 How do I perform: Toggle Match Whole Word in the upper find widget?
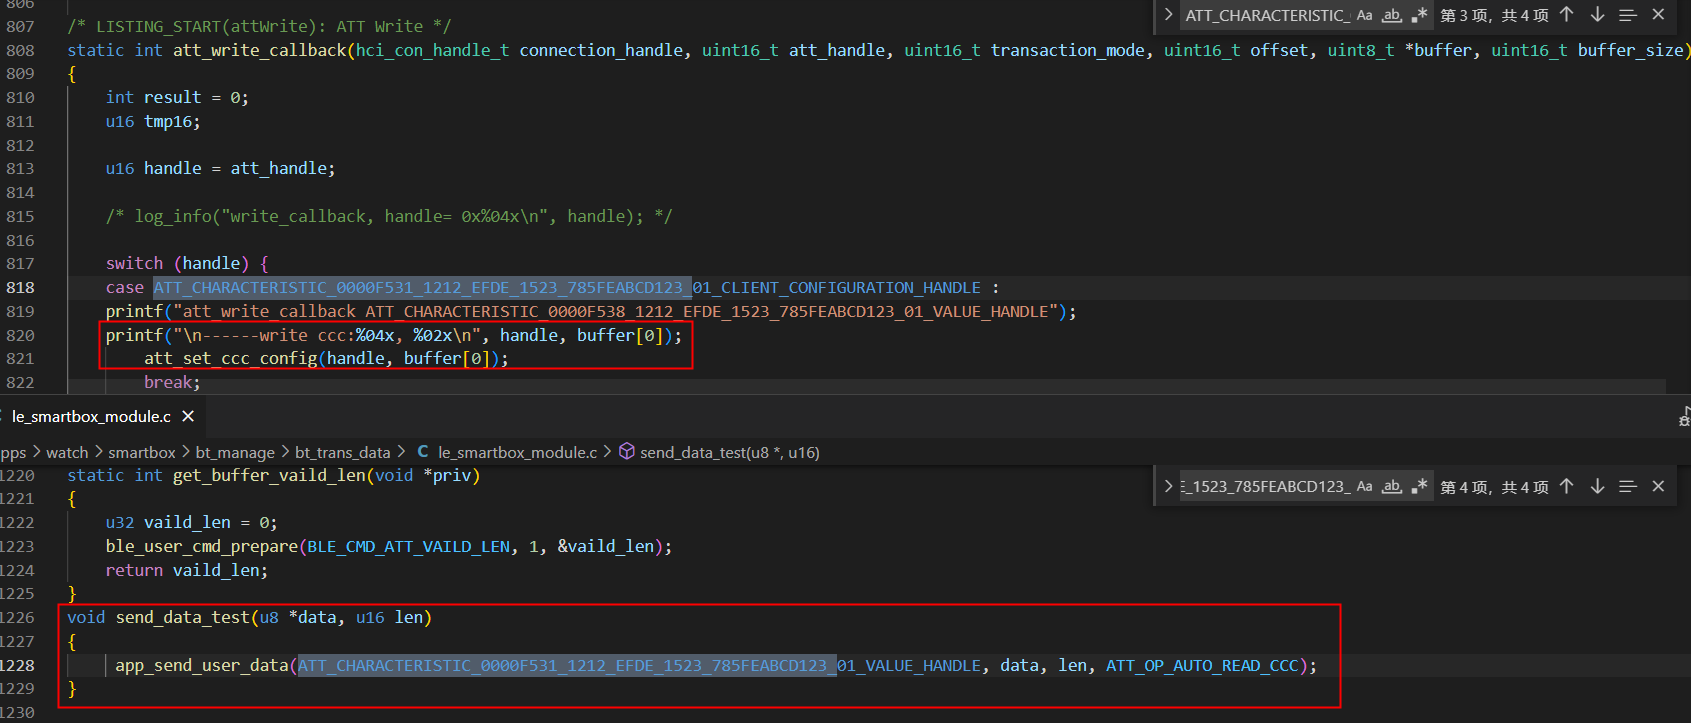tap(1391, 15)
